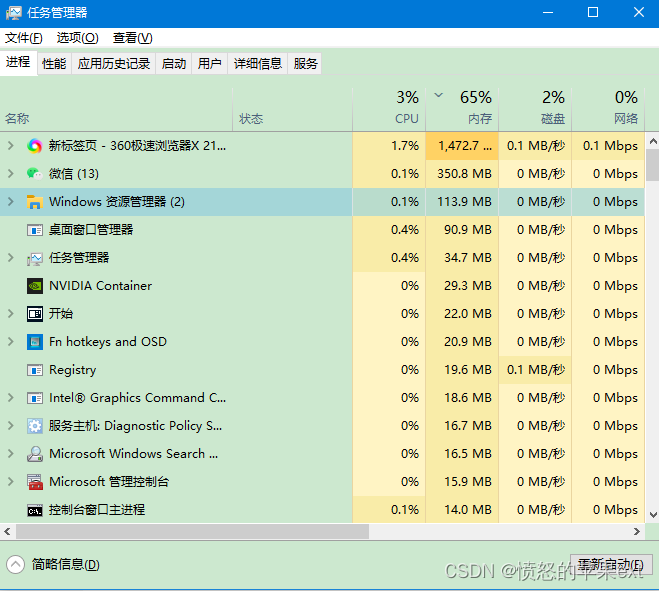659x591 pixels.
Task: Click the WeChat (微信) process icon
Action: tap(35, 174)
